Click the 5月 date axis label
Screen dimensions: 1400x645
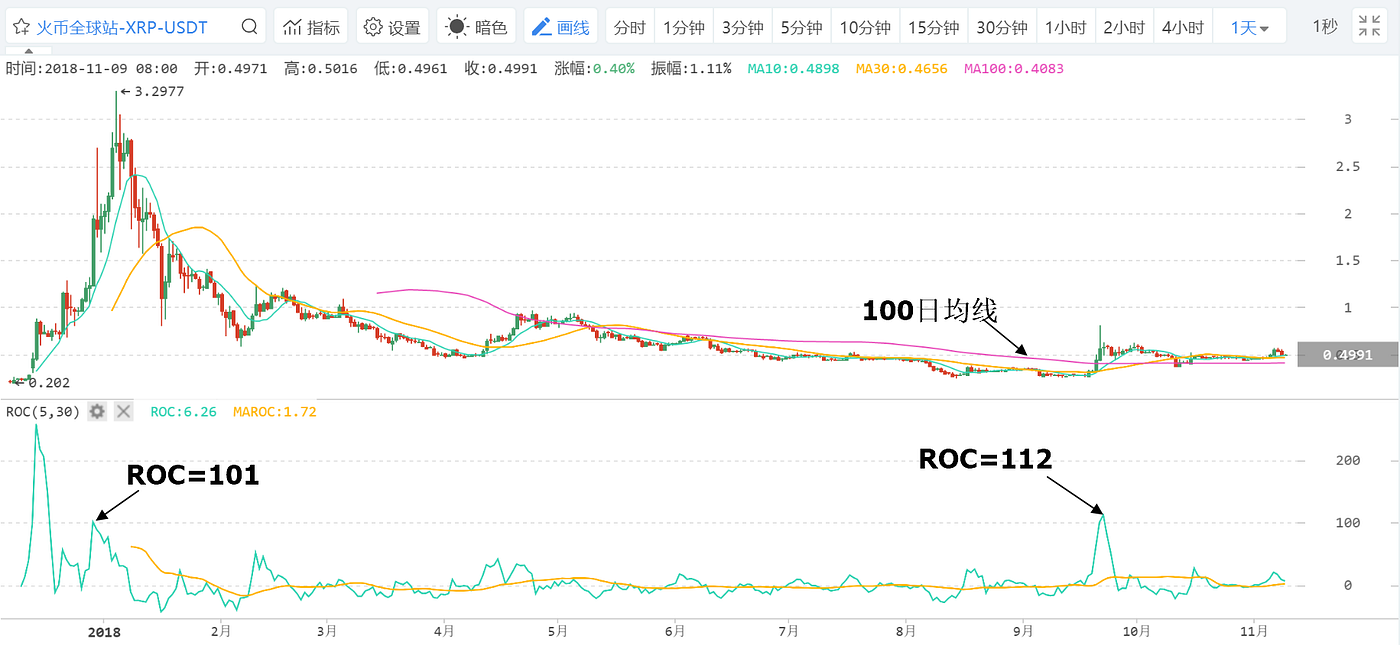558,632
